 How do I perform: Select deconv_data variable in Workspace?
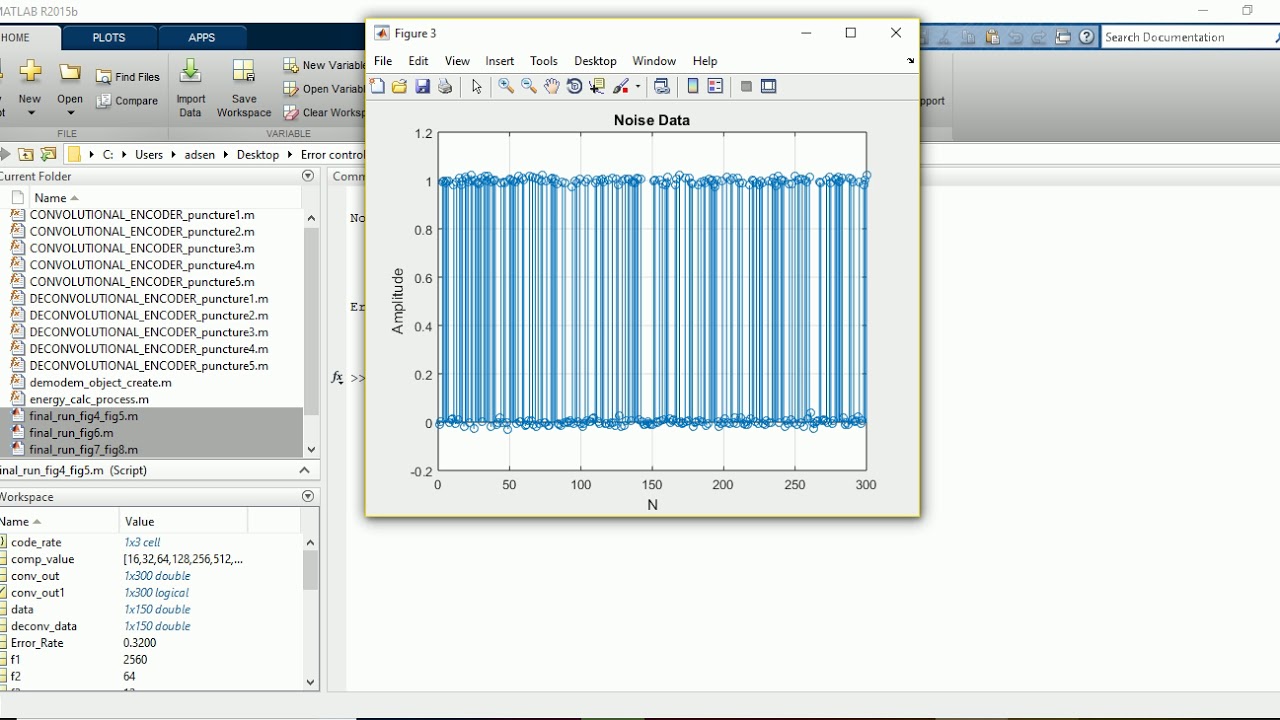tap(44, 626)
